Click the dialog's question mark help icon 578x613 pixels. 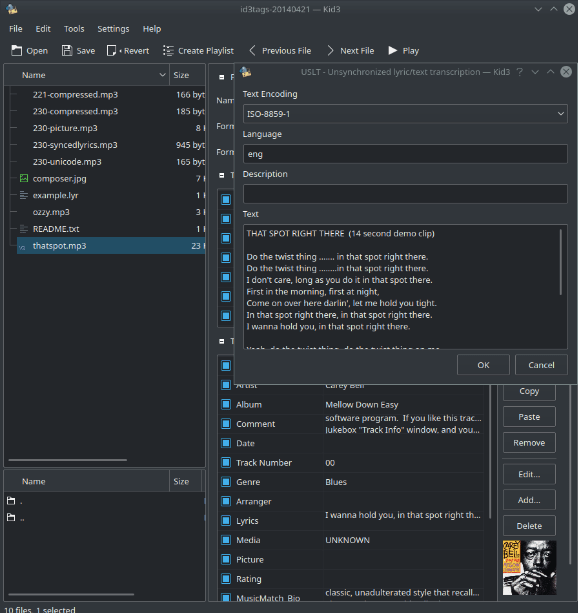click(x=519, y=72)
